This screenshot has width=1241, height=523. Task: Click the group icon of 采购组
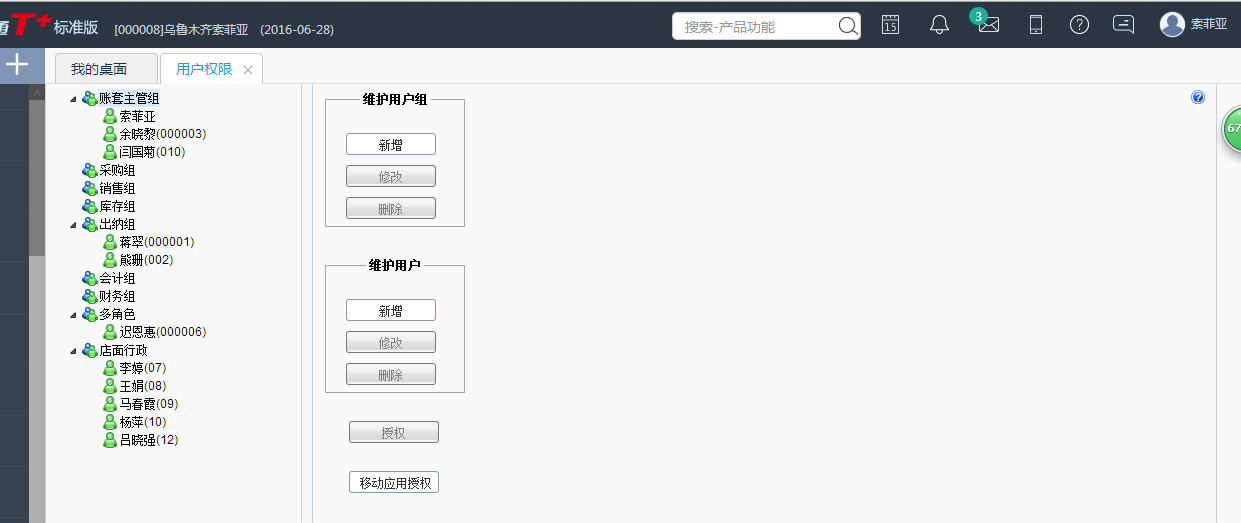point(90,170)
